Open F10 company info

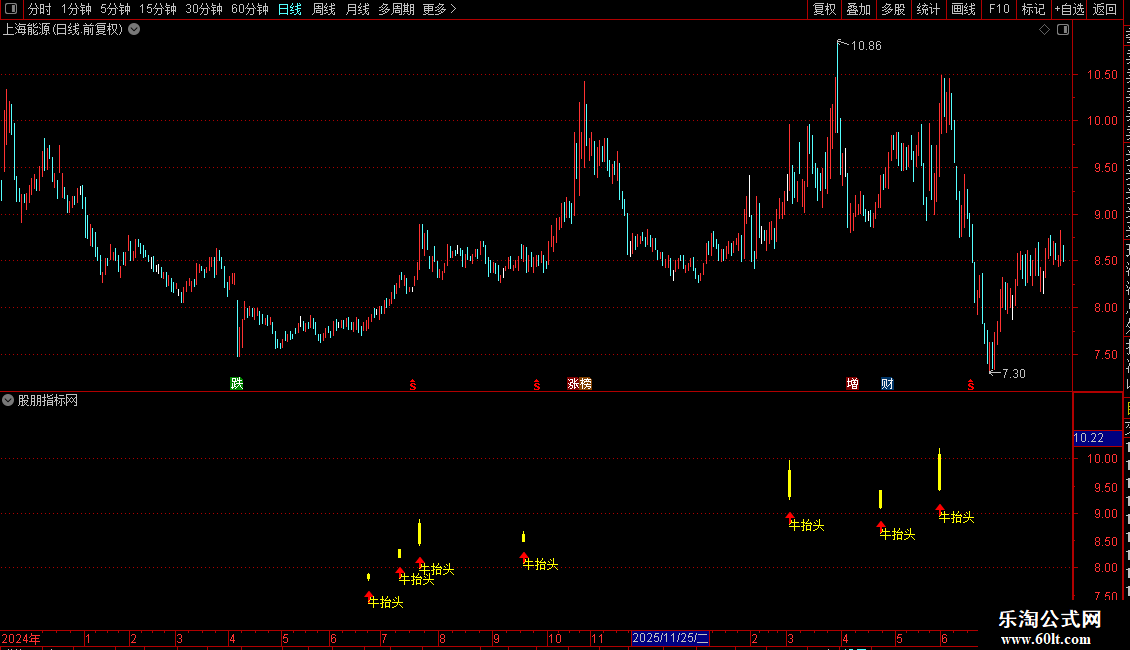(x=999, y=9)
